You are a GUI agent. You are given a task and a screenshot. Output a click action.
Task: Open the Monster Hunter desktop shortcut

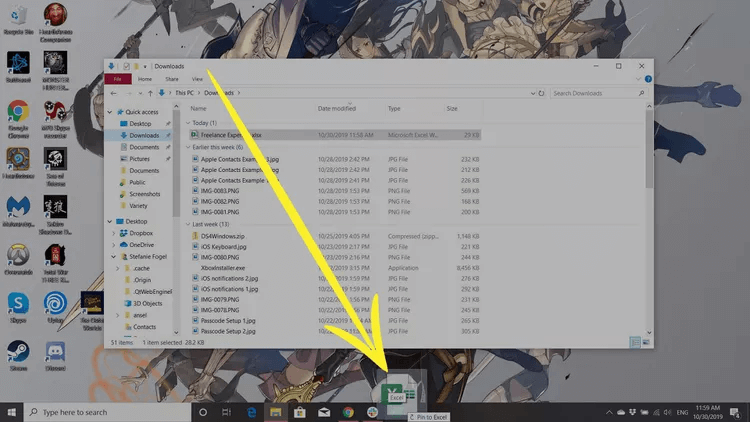tap(55, 71)
